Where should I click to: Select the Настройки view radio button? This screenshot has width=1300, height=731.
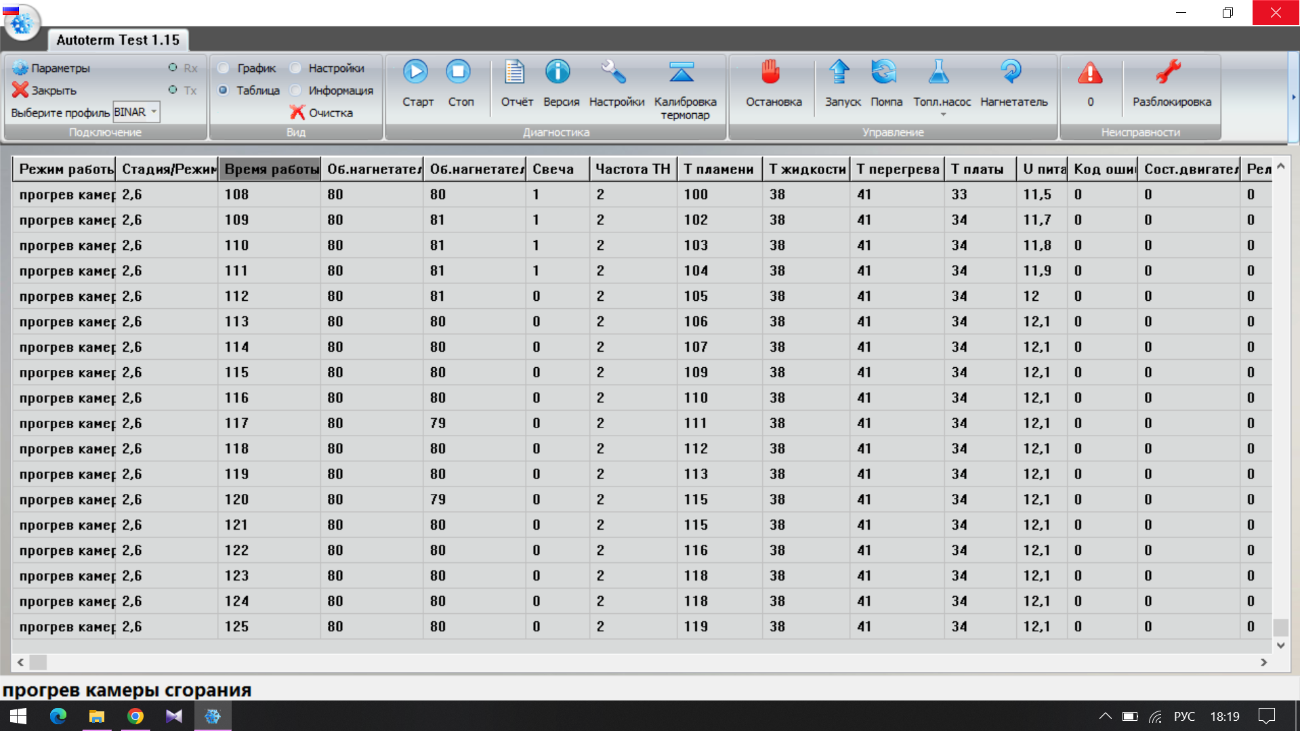295,68
